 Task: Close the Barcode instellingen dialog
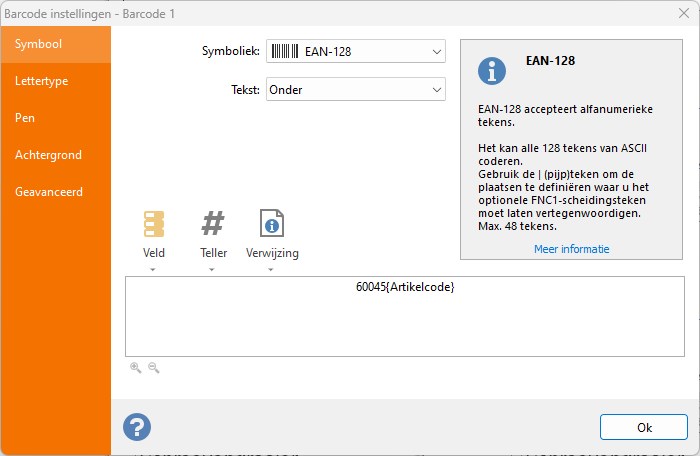[683, 13]
